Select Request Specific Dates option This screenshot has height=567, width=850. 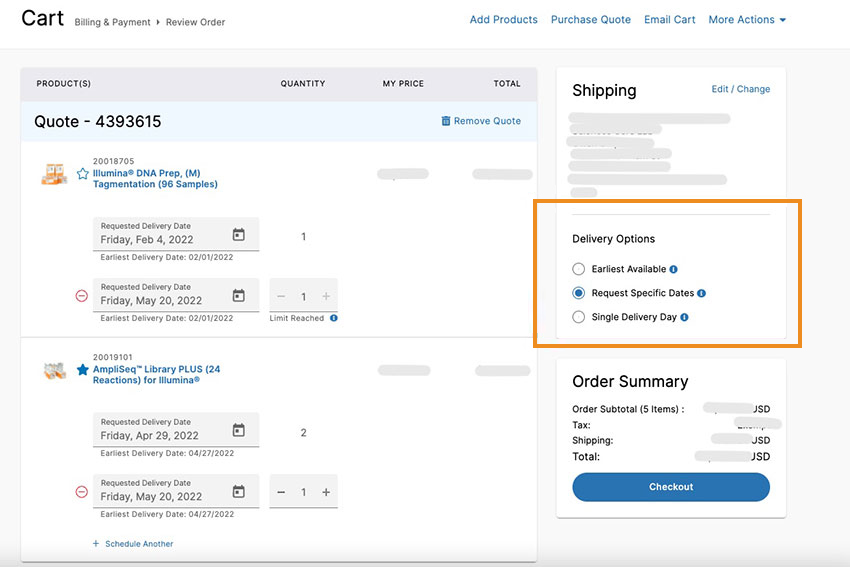579,293
